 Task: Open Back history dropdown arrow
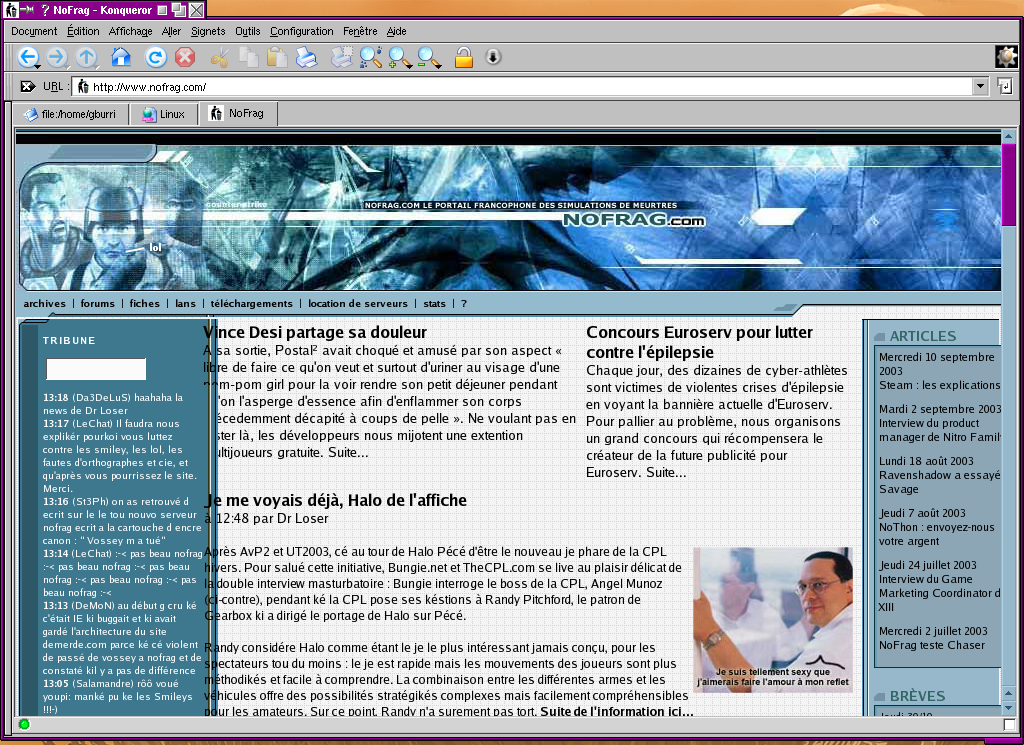click(37, 67)
